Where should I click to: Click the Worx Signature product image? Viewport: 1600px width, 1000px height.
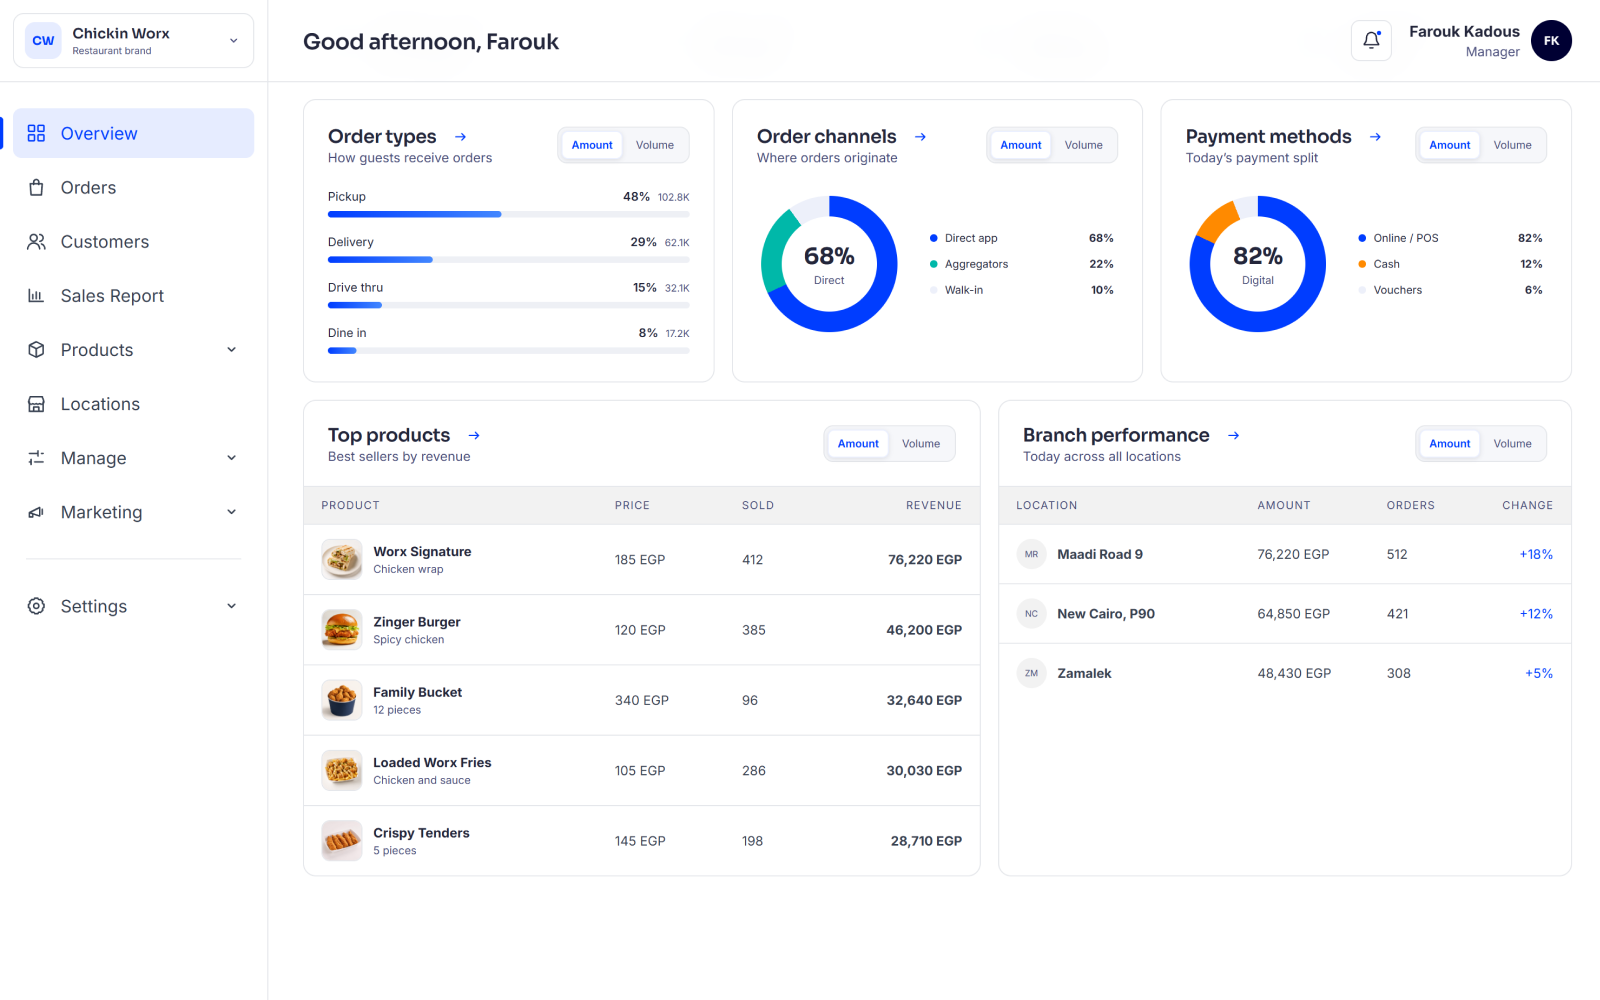pyautogui.click(x=342, y=560)
